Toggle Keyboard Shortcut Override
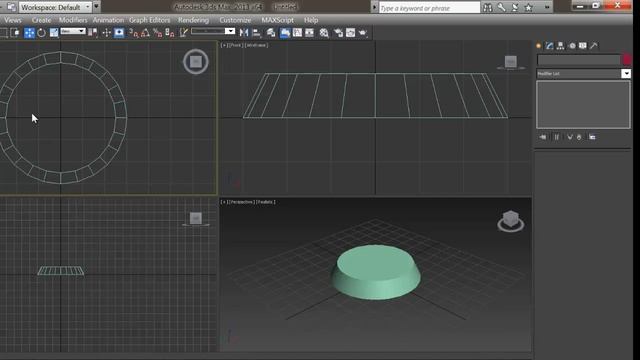Screen dimensions: 640x360 (119, 33)
